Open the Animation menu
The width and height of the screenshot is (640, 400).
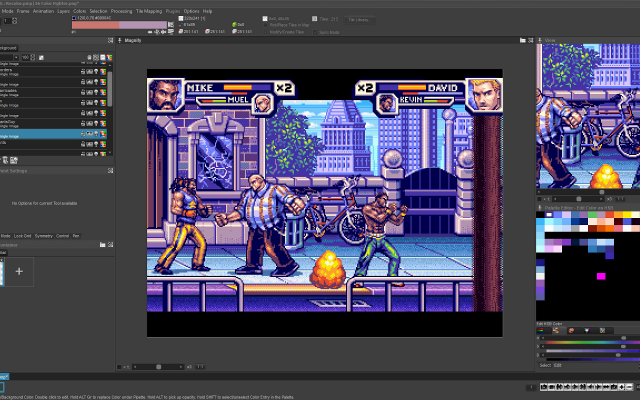coord(43,11)
